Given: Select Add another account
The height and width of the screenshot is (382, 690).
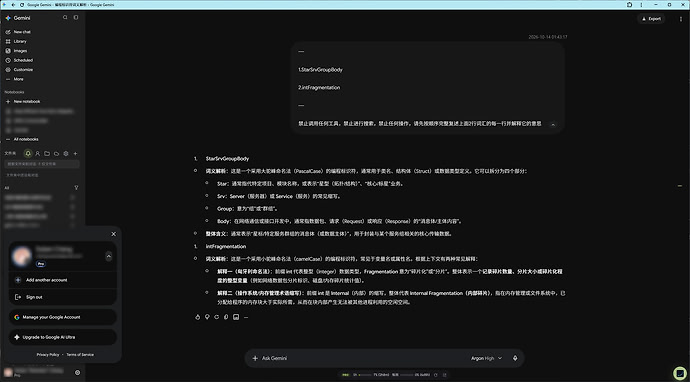Looking at the screenshot, I should click(63, 280).
